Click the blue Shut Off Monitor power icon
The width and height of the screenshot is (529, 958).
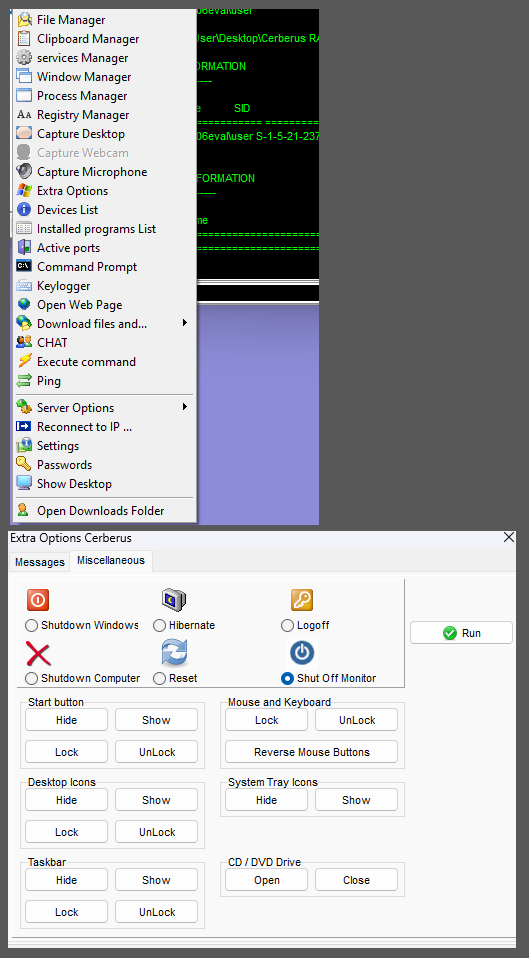(x=302, y=653)
